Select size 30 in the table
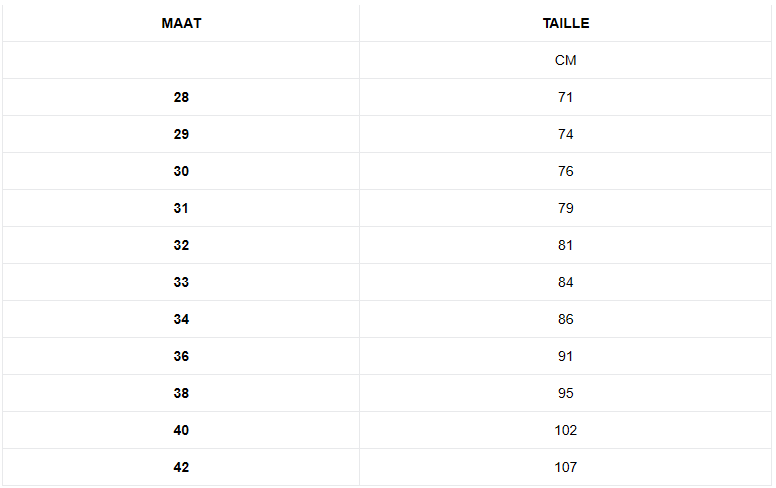 pyautogui.click(x=181, y=171)
